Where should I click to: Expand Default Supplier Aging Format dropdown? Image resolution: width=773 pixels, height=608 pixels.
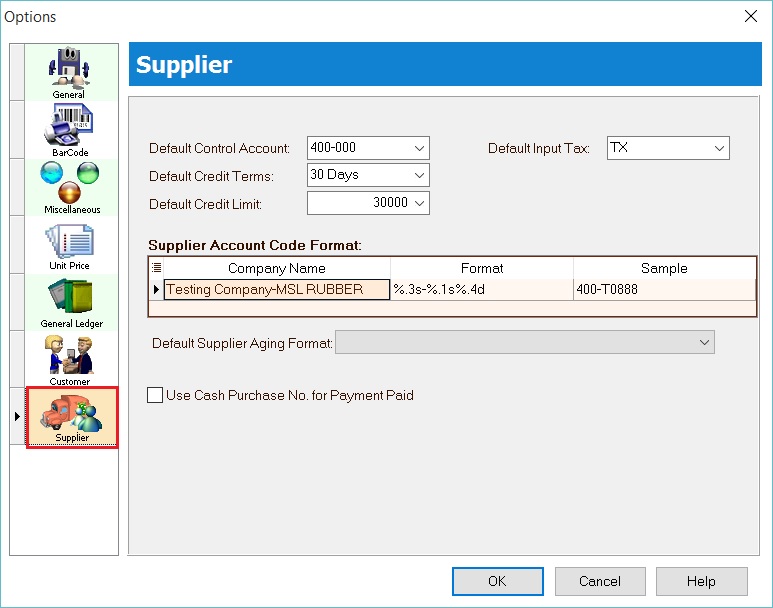click(x=704, y=343)
